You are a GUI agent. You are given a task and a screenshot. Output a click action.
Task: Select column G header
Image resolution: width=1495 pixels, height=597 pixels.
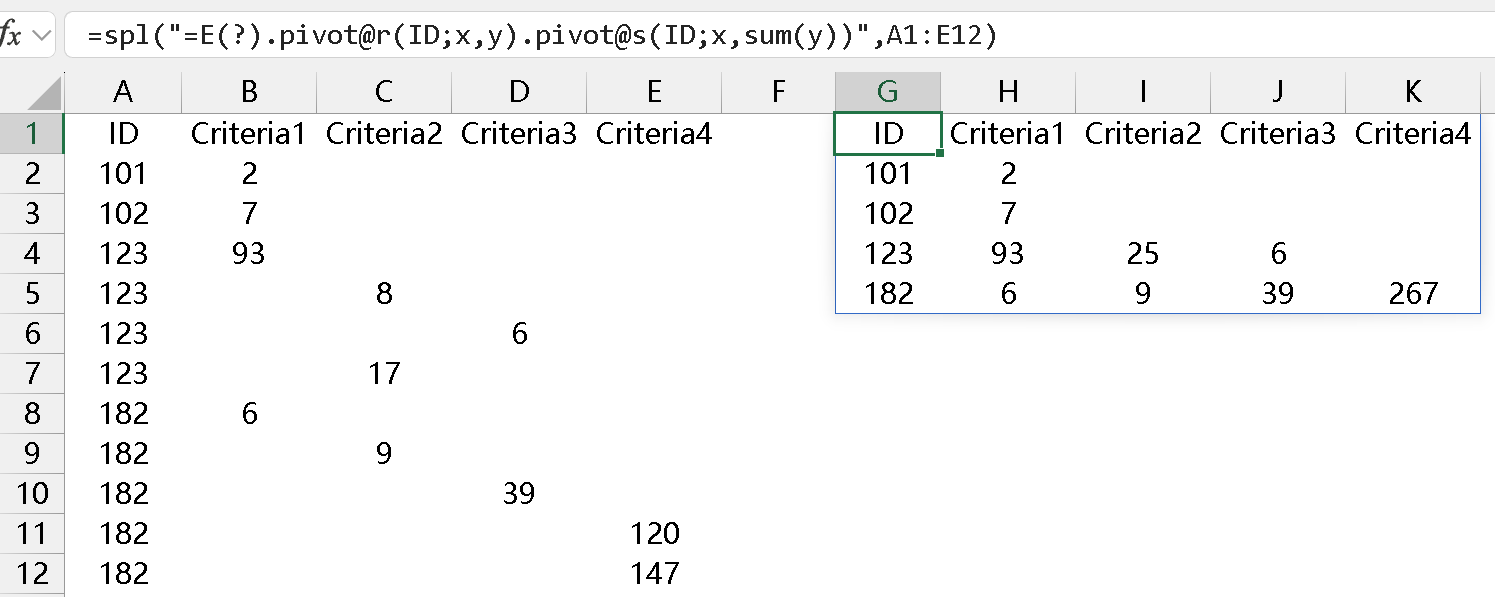coord(887,92)
